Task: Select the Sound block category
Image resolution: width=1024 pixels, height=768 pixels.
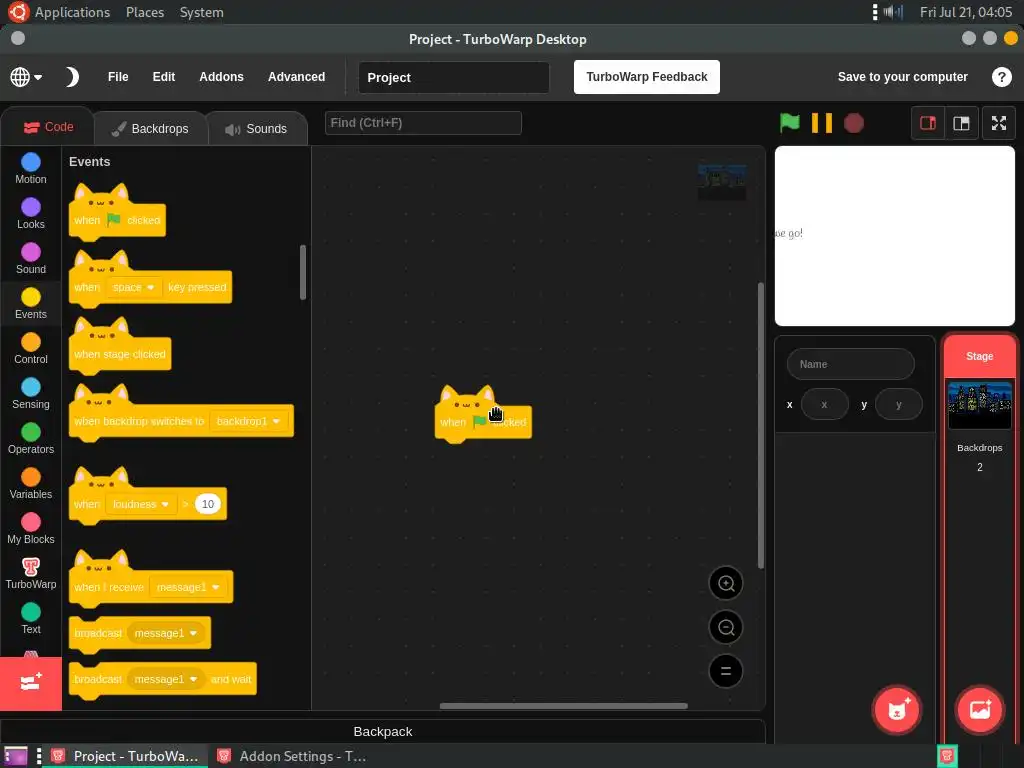Action: tap(31, 259)
